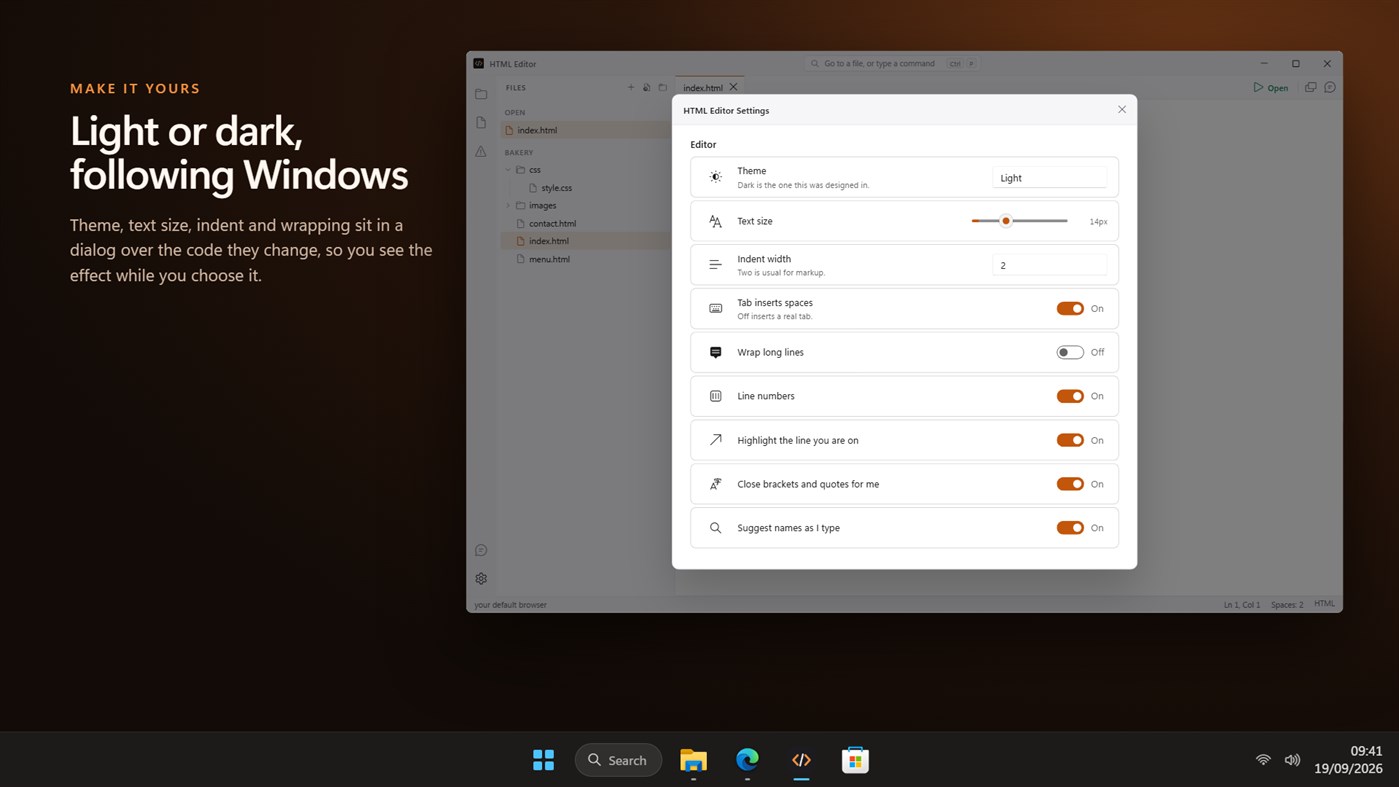Click the warning triangle Problems icon

click(481, 151)
